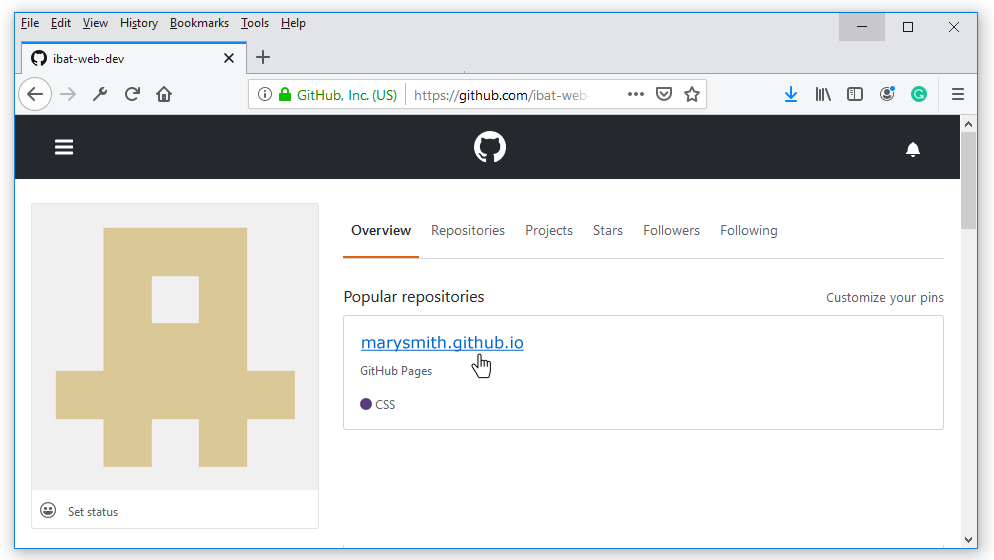The height and width of the screenshot is (560, 994).
Task: Open the notifications bell
Action: tap(912, 149)
